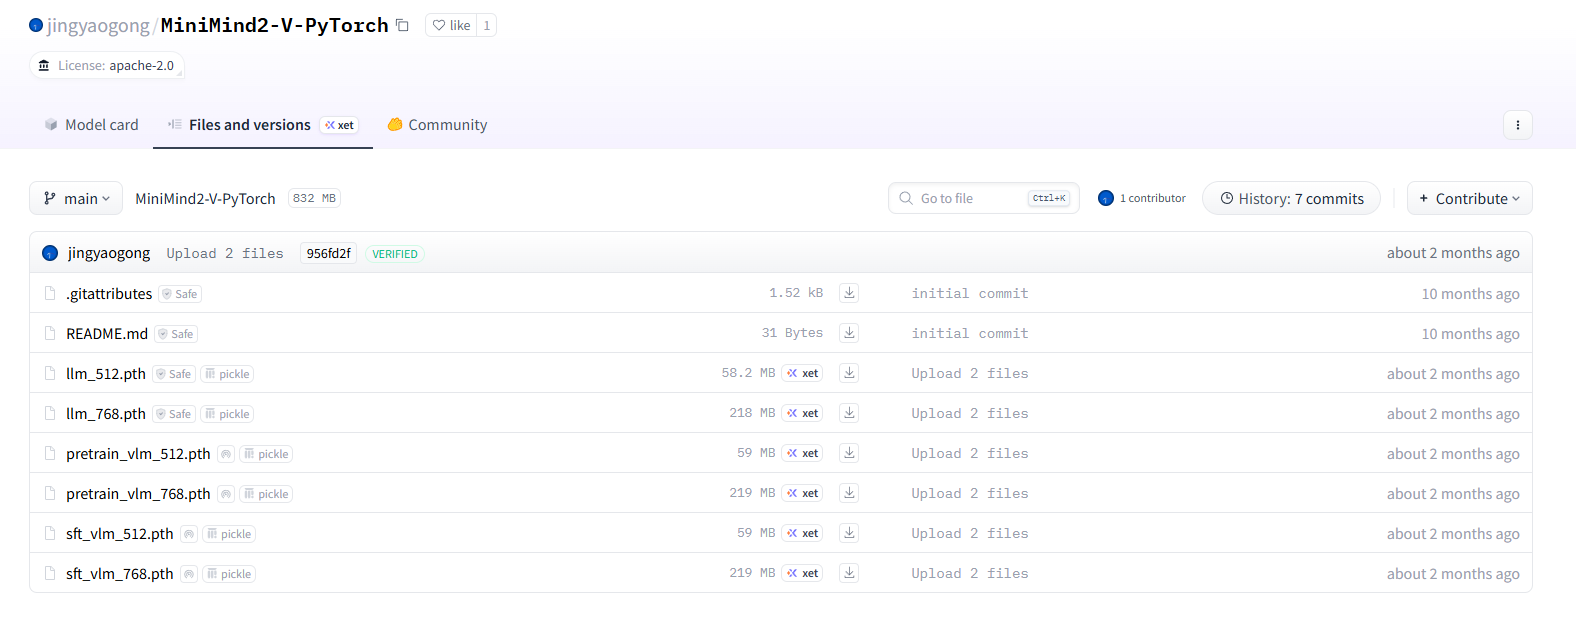Open the apache-2.0 license tag
1576x621 pixels.
pos(107,65)
